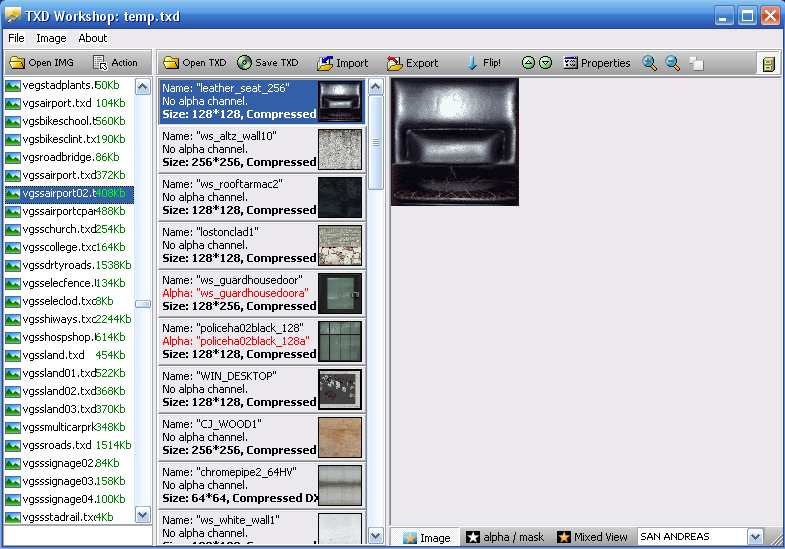Click the TXD Workshop title bar icon

click(x=13, y=16)
